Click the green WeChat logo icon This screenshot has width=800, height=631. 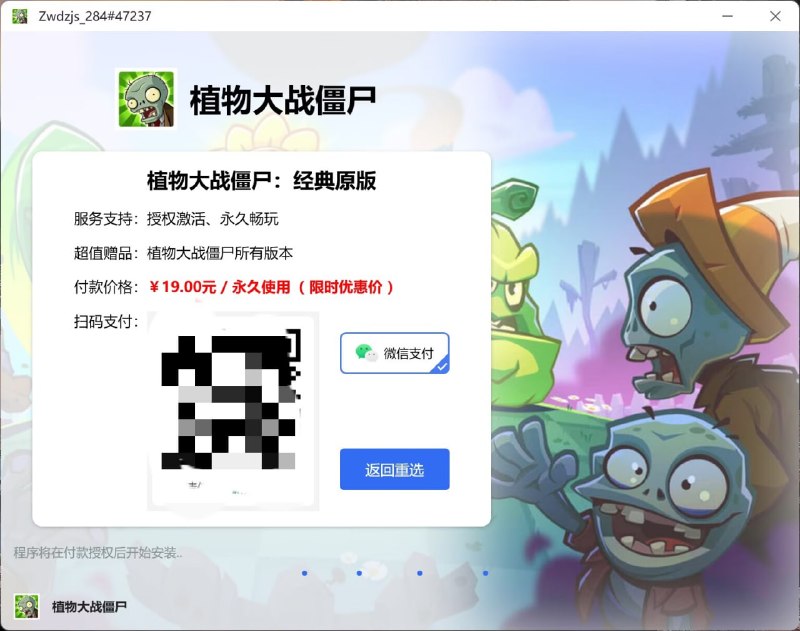pos(366,352)
